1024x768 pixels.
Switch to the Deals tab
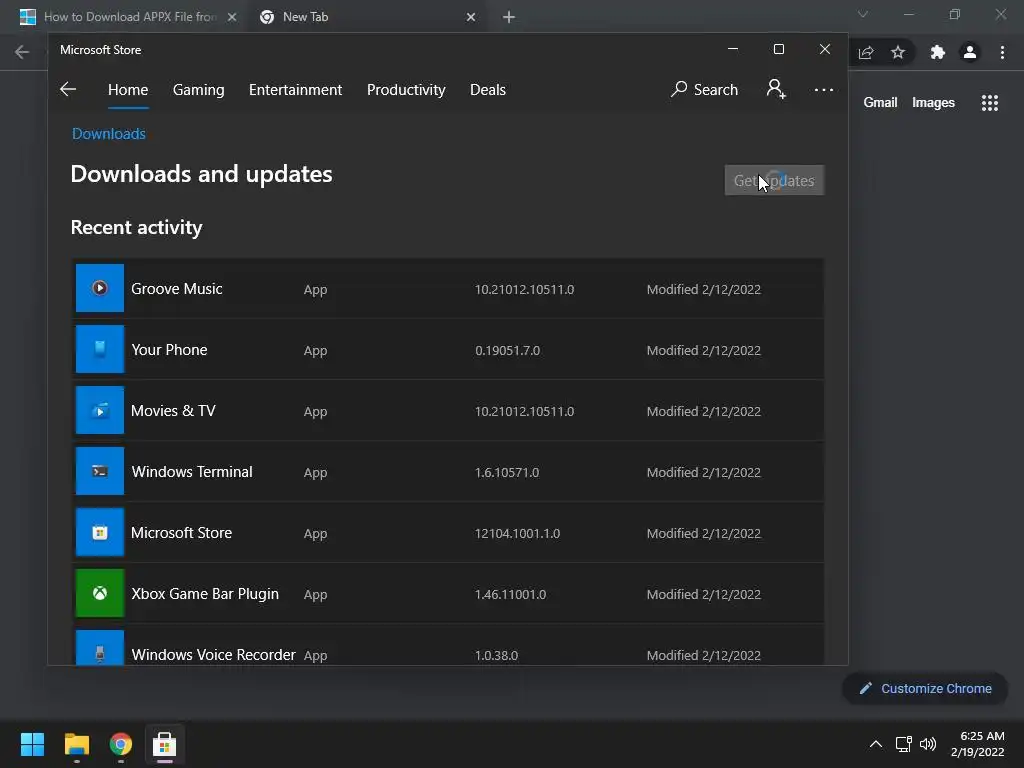pos(488,89)
